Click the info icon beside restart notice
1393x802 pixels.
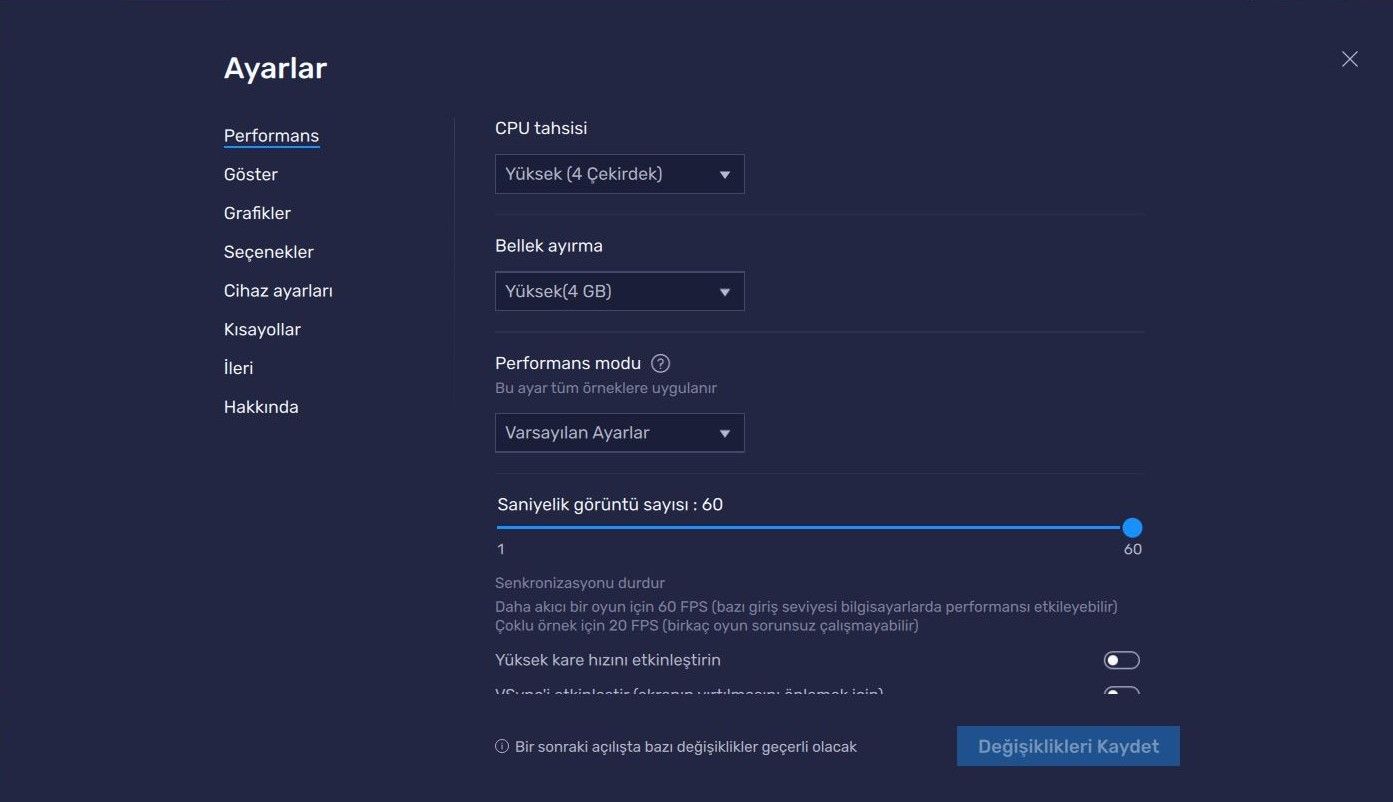tap(502, 747)
